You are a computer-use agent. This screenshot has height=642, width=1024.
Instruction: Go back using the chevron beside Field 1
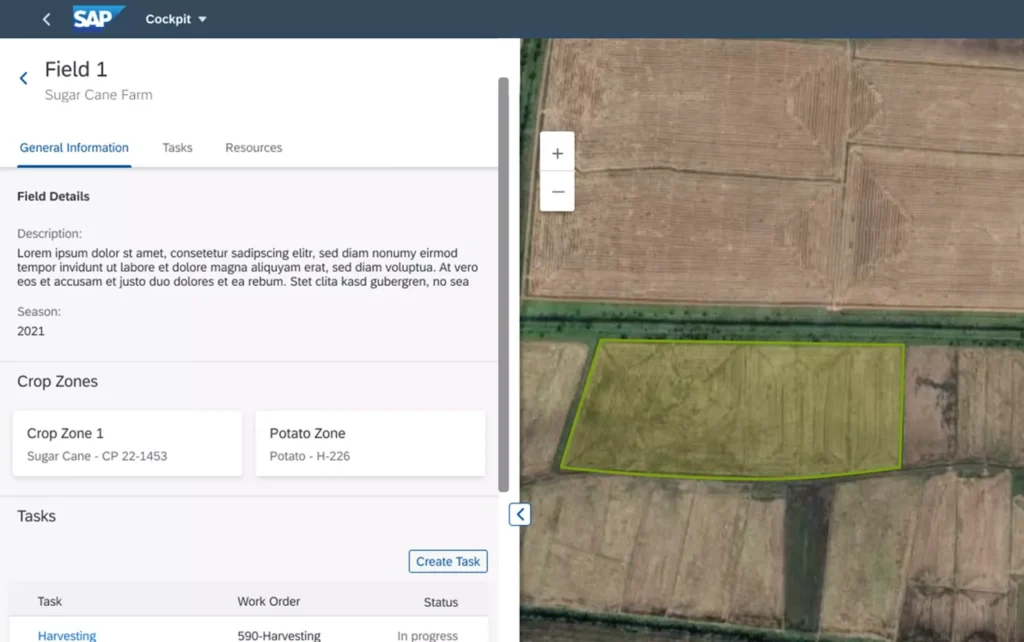24,78
